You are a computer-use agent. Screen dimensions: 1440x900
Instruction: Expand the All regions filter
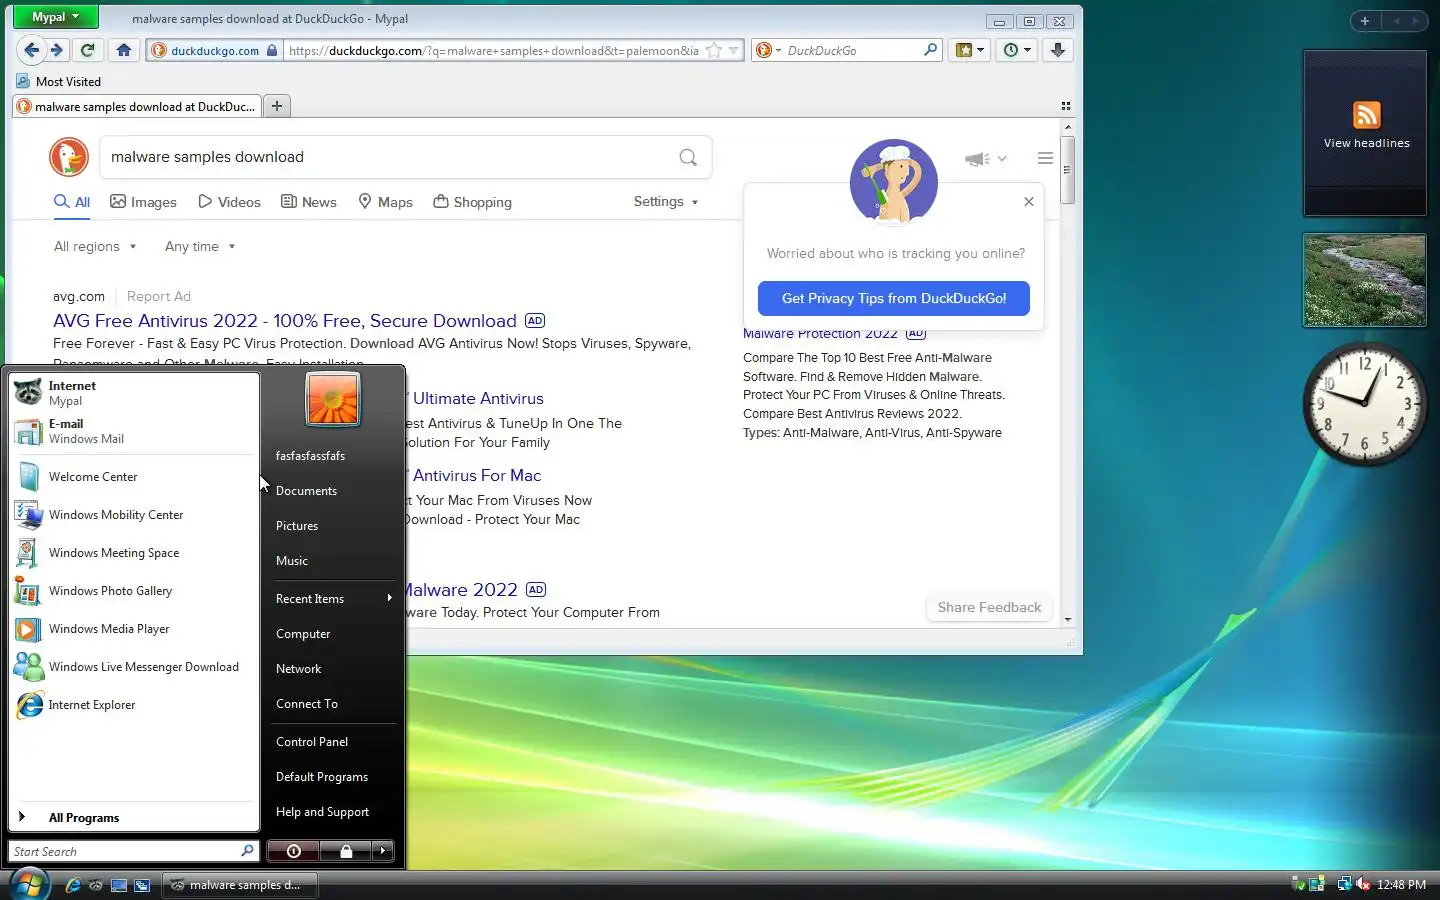95,246
